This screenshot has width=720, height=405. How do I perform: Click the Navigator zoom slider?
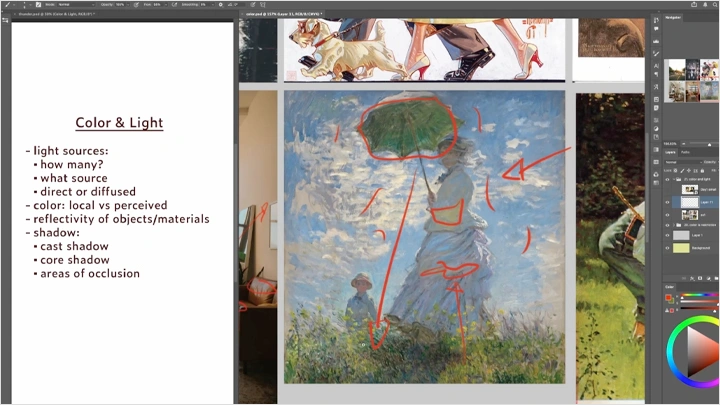pos(697,143)
